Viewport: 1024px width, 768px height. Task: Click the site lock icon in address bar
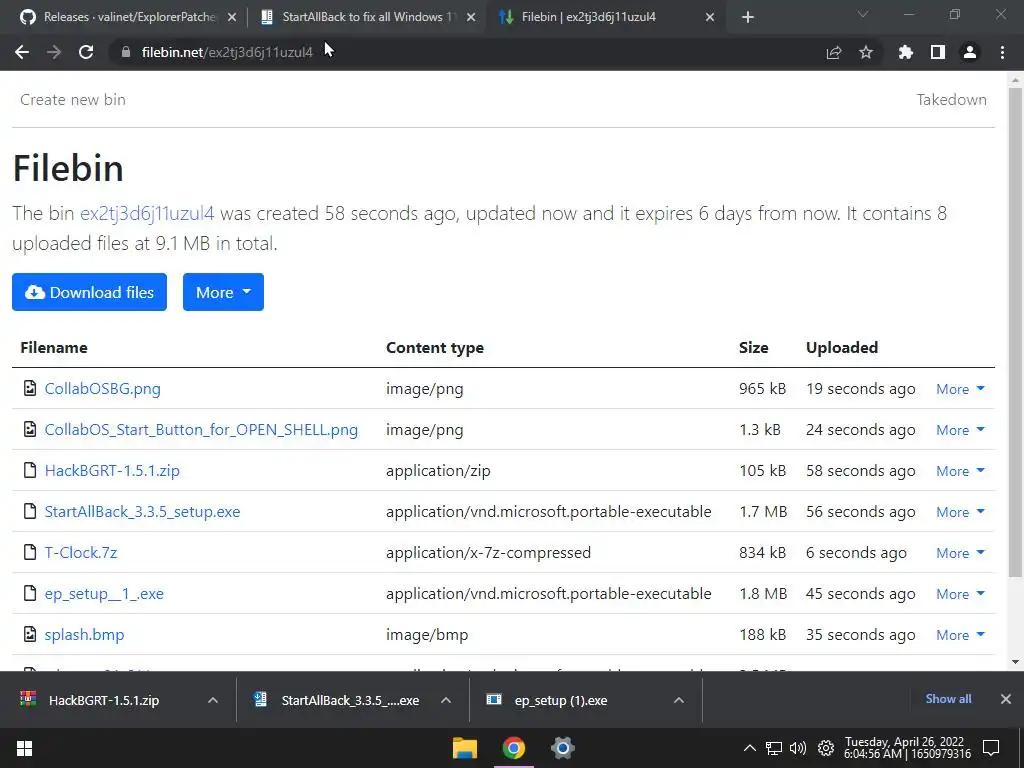tap(126, 52)
